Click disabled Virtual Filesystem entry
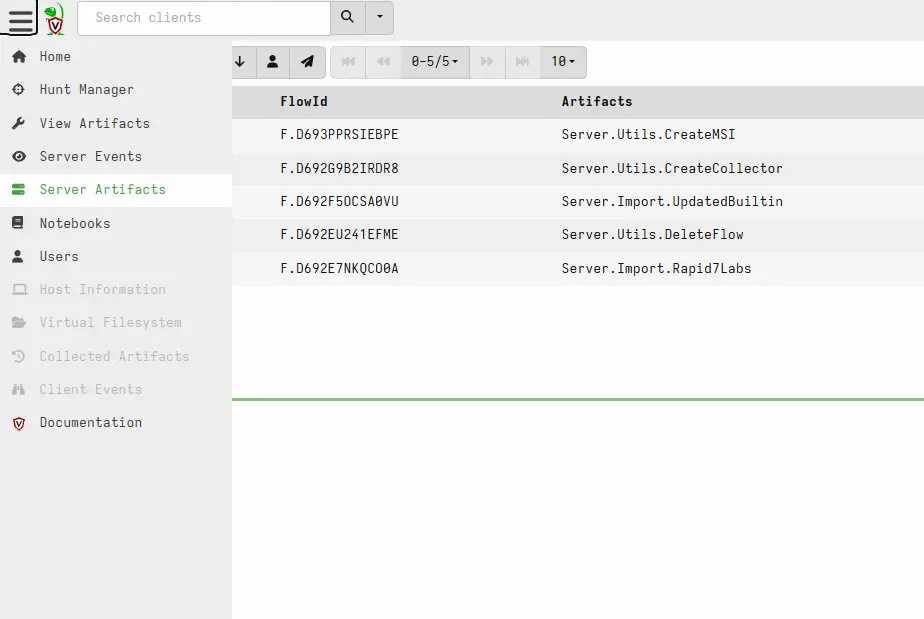 (116, 322)
